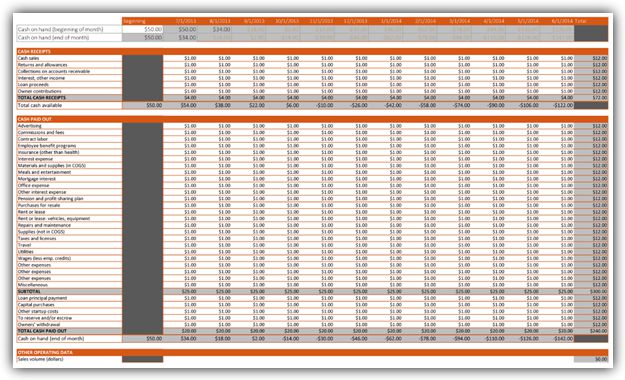Click the 'Cash on hand (beginning of month)' label
625x380 pixels.
click(60, 29)
